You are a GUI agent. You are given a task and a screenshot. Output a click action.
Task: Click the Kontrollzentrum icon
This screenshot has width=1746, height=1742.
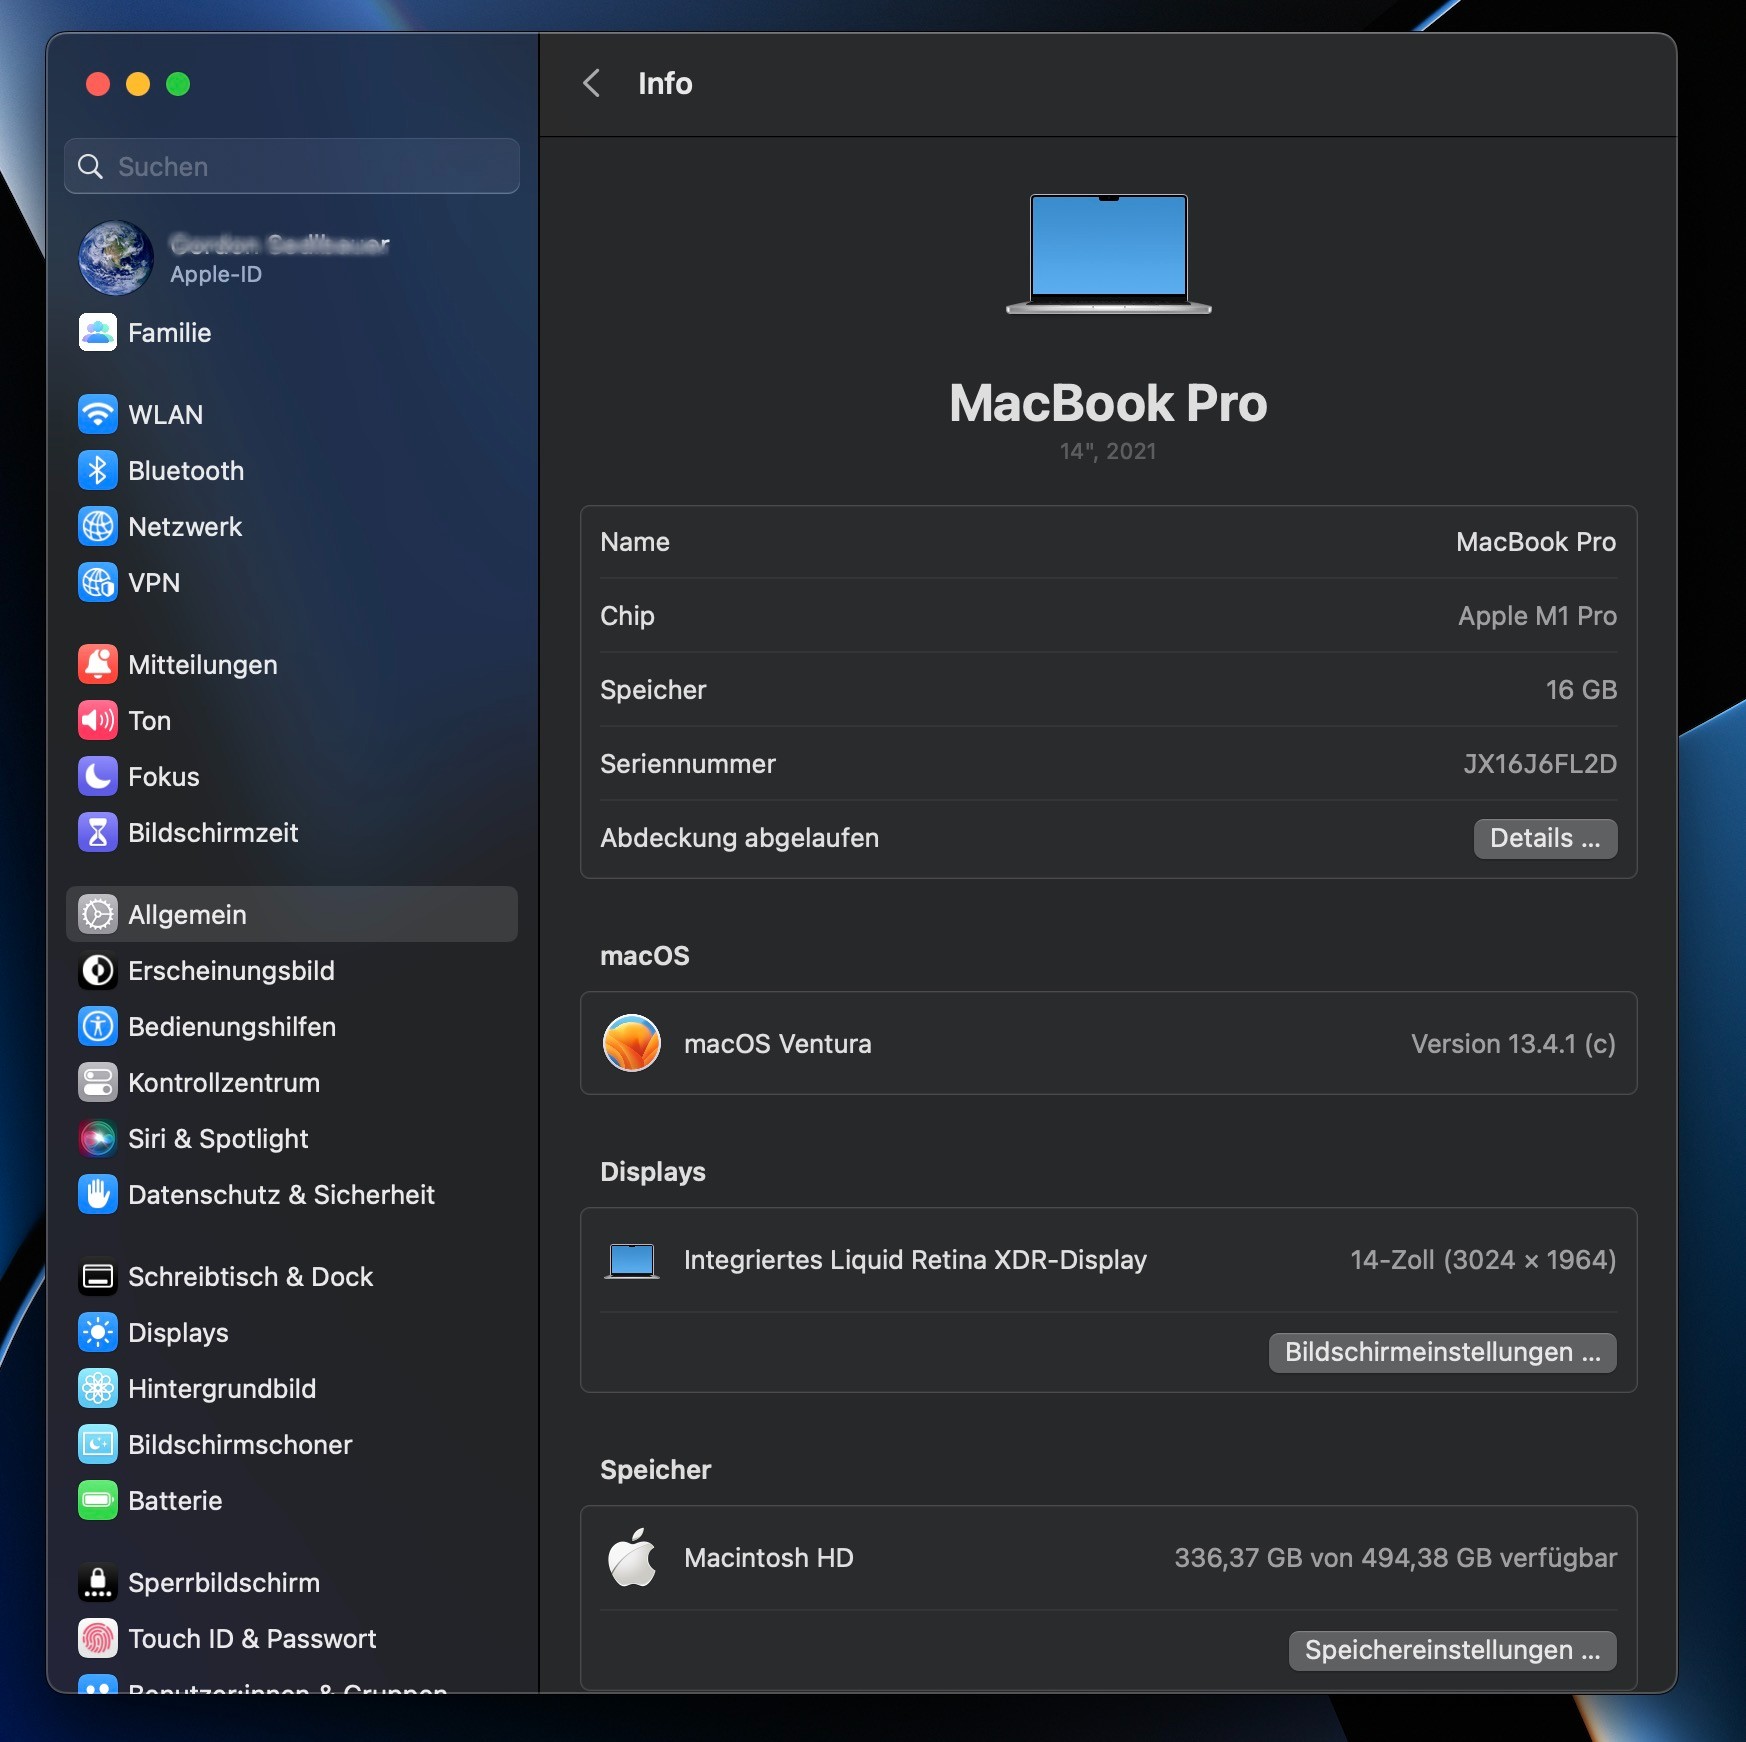point(98,1083)
